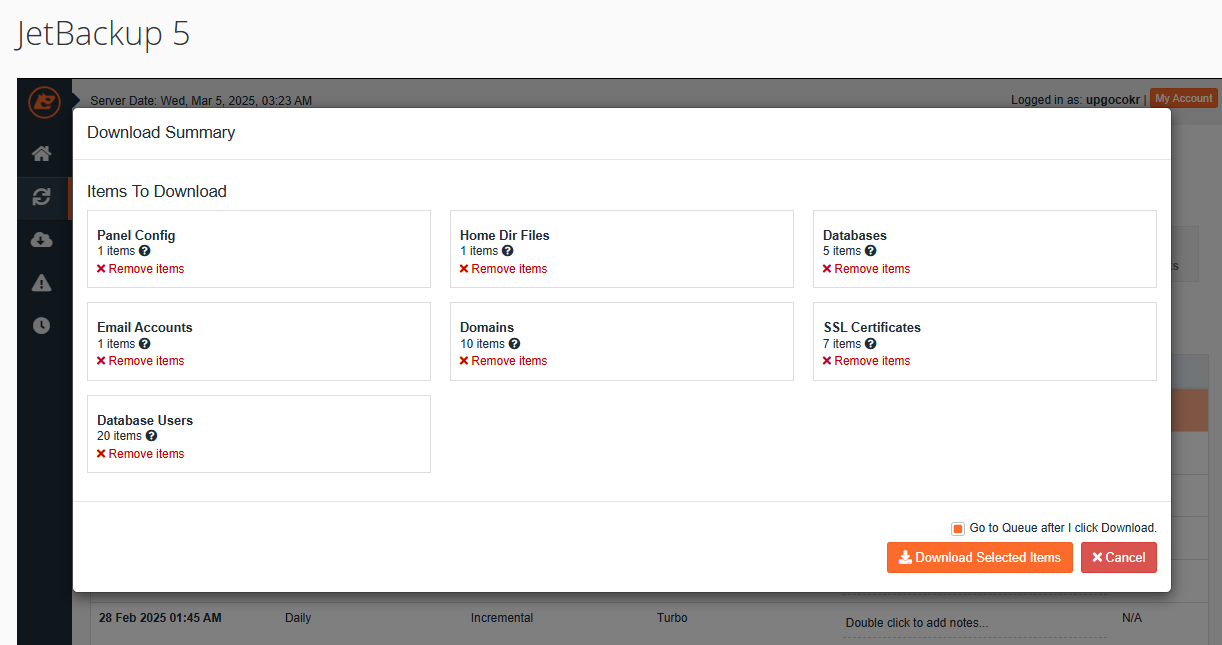1222x645 pixels.
Task: Click the 'Double click to add notes' field
Action: [x=974, y=623]
